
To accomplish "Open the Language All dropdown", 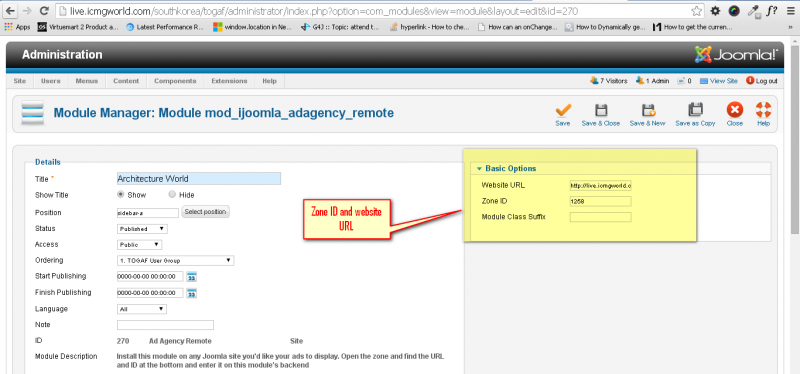I will [141, 309].
